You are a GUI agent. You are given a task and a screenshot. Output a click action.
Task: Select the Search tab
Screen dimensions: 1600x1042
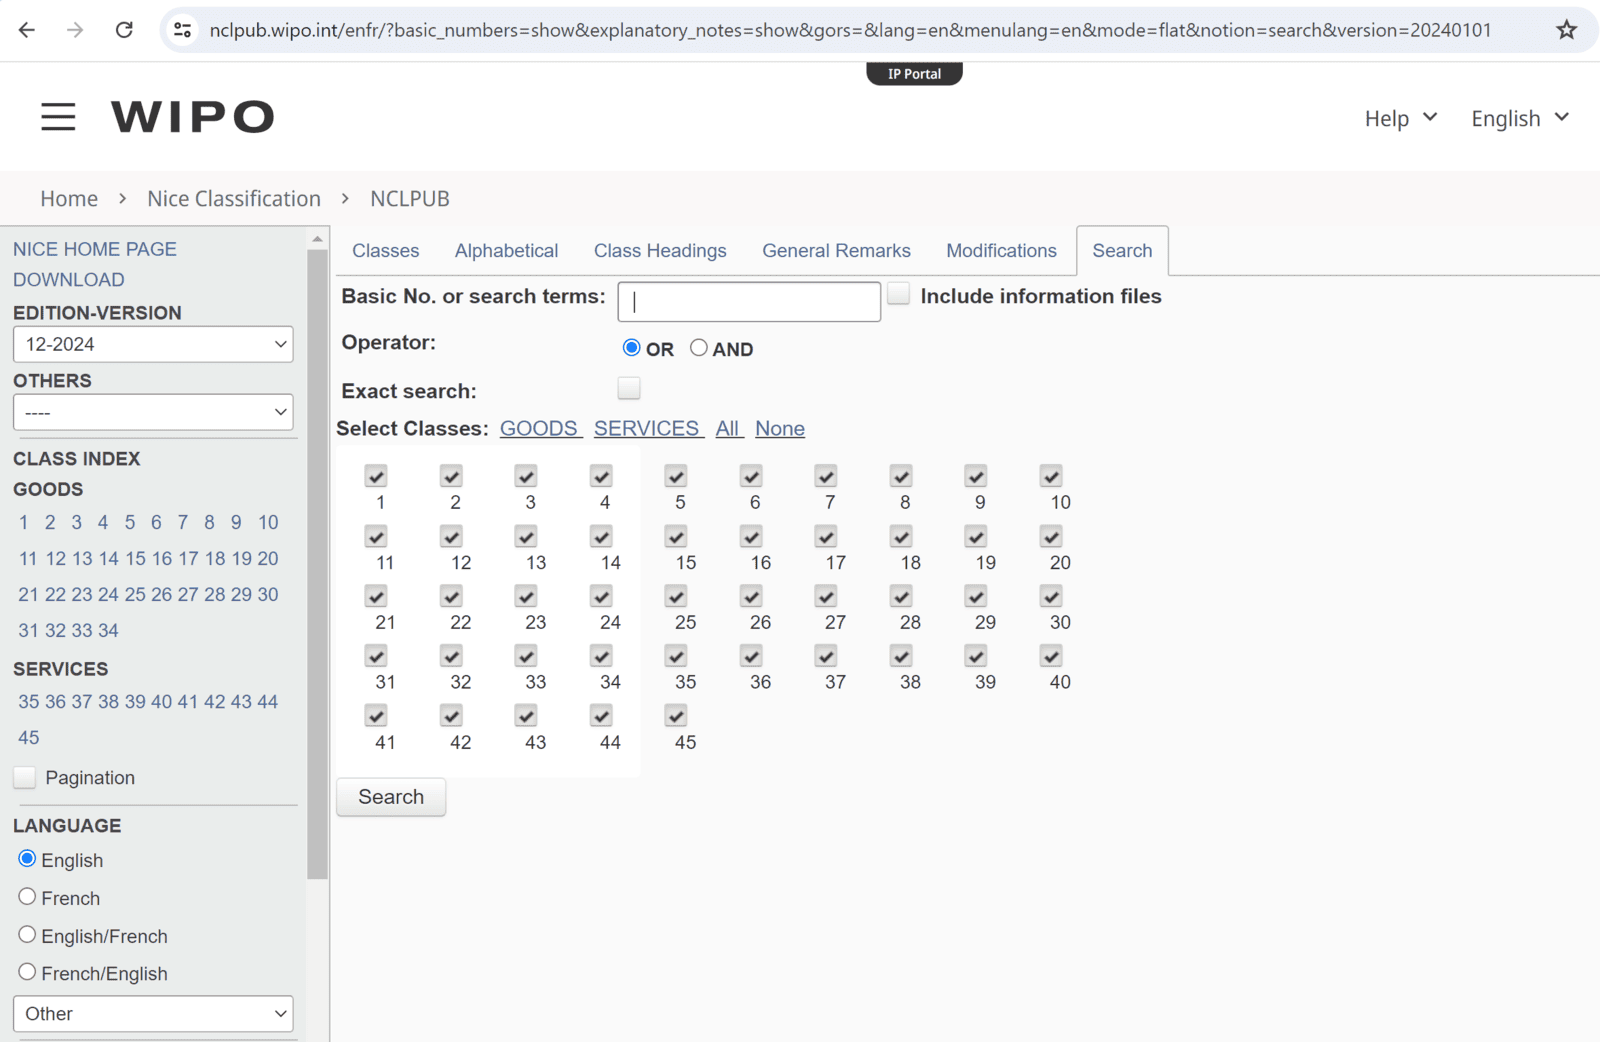[1122, 251]
